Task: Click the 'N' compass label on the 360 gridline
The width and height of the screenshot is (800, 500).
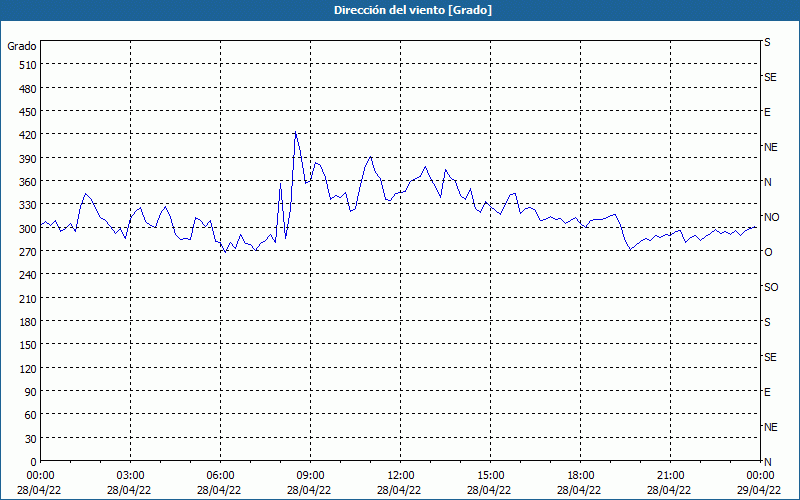Action: click(767, 182)
